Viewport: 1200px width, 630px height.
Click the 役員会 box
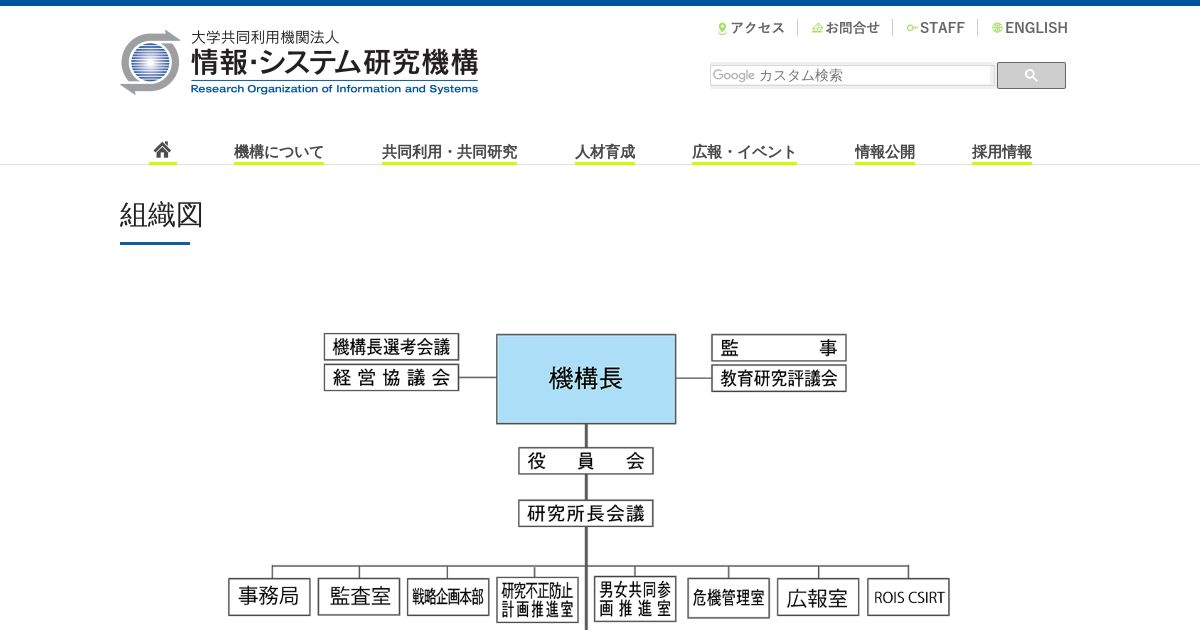586,461
